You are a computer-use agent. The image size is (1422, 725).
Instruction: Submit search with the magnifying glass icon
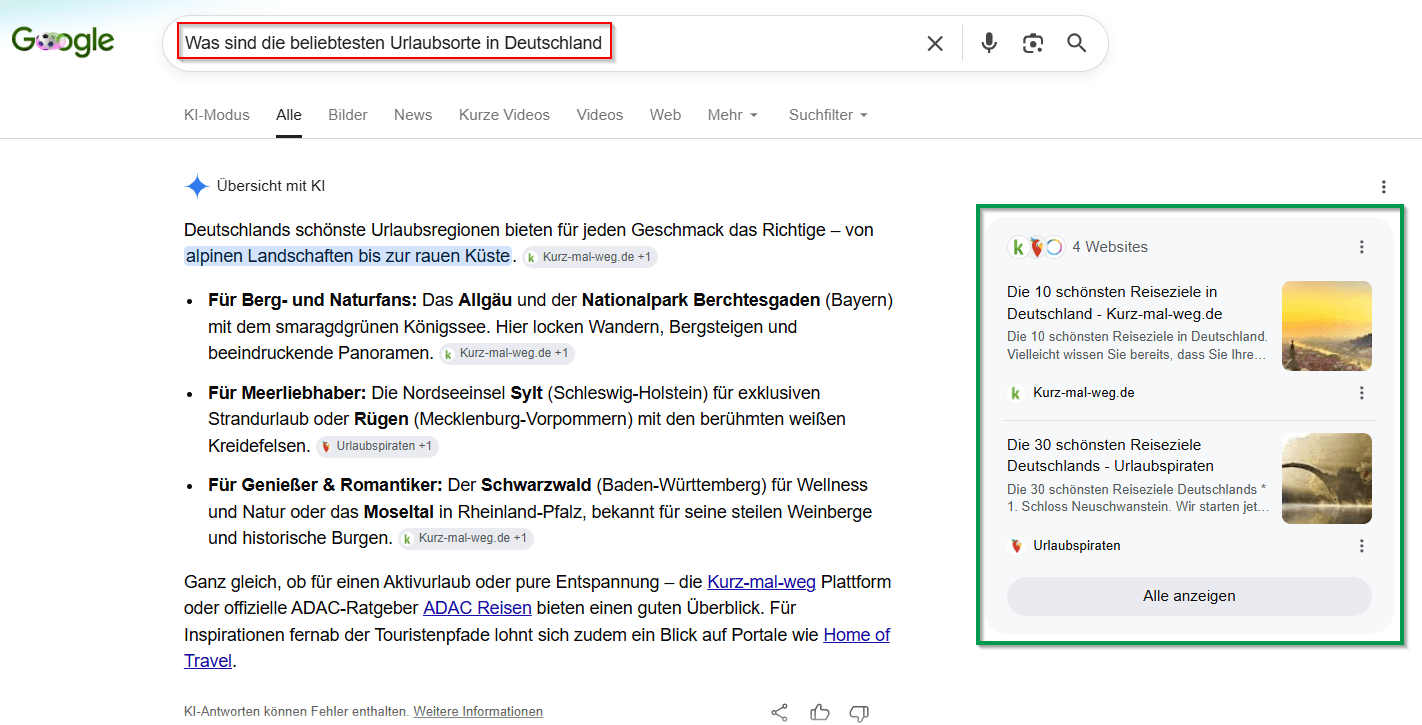click(1076, 43)
